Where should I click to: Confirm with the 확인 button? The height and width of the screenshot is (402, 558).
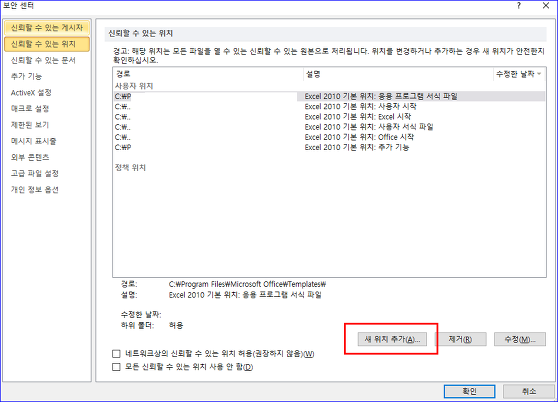(x=469, y=391)
